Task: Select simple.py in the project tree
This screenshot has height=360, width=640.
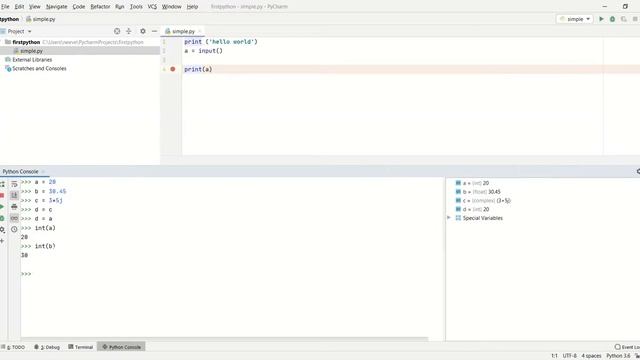Action: [31, 51]
